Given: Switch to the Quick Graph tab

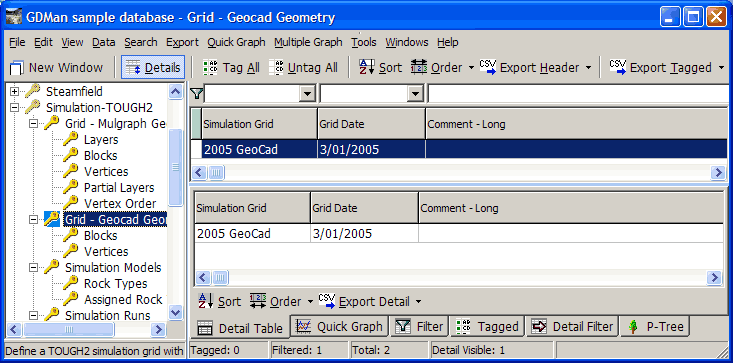Looking at the screenshot, I should 340,326.
